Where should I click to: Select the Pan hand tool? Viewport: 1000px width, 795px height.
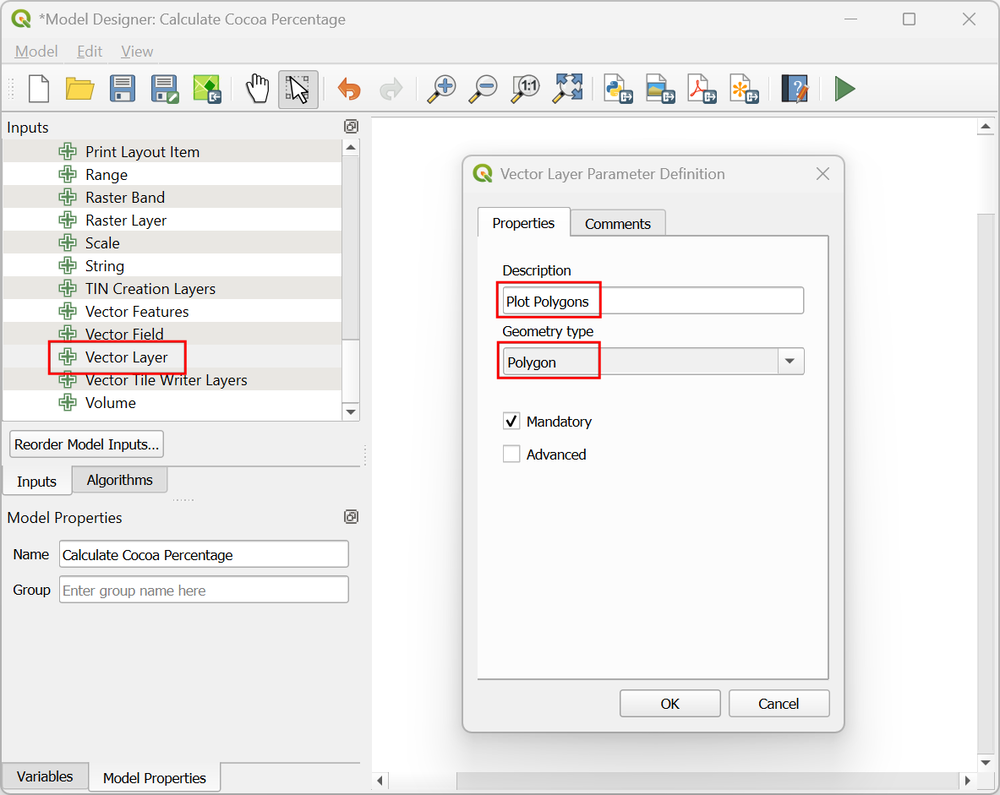point(258,89)
